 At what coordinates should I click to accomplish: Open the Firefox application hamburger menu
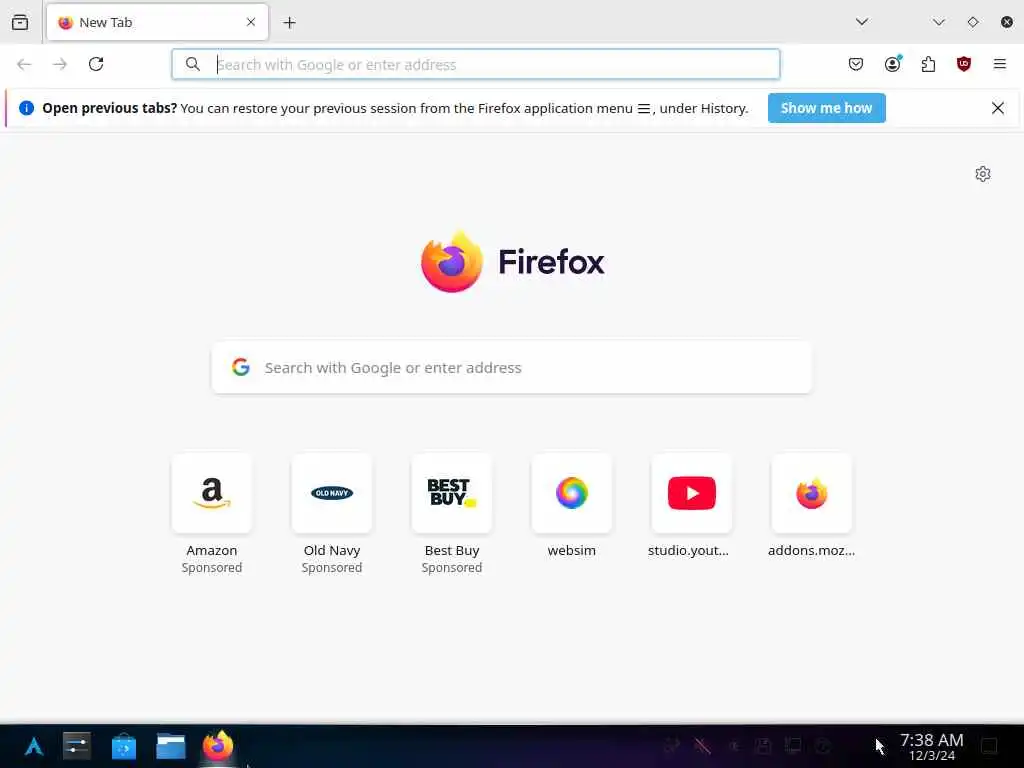tap(1000, 64)
